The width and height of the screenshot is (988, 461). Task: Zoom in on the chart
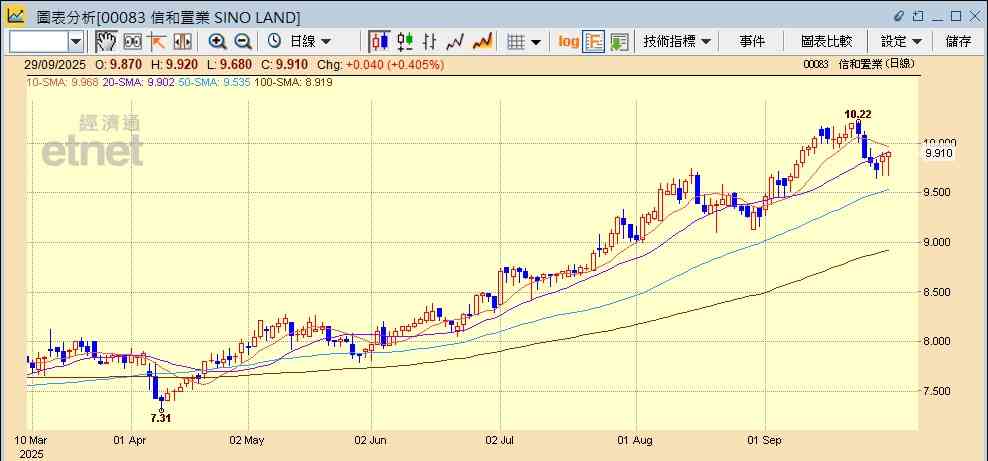217,42
